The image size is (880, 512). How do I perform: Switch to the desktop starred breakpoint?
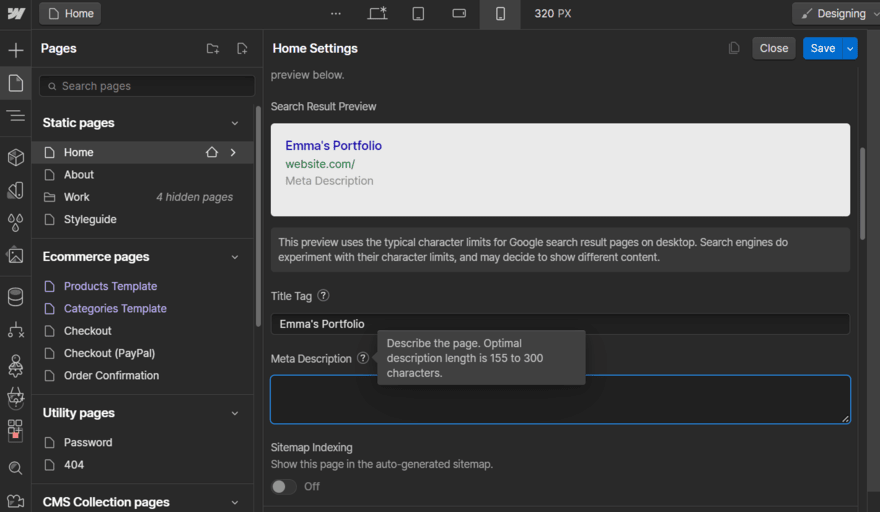pyautogui.click(x=377, y=13)
